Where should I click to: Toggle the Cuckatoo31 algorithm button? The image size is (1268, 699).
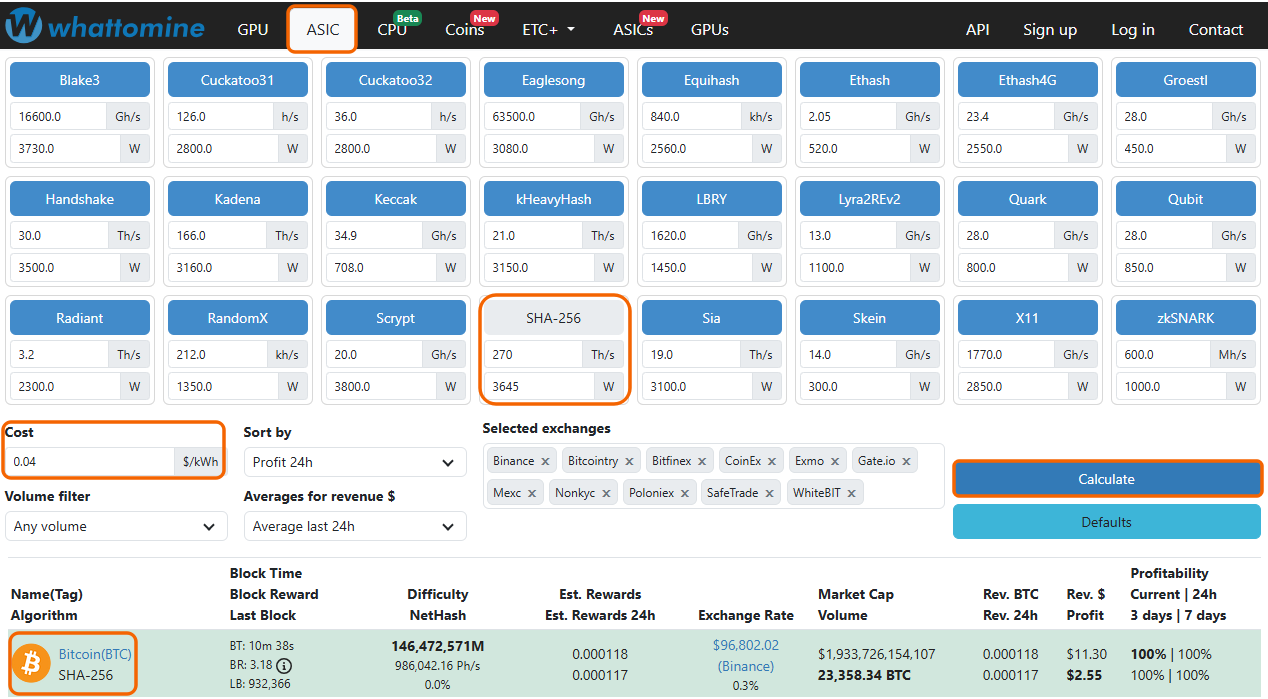coord(237,80)
